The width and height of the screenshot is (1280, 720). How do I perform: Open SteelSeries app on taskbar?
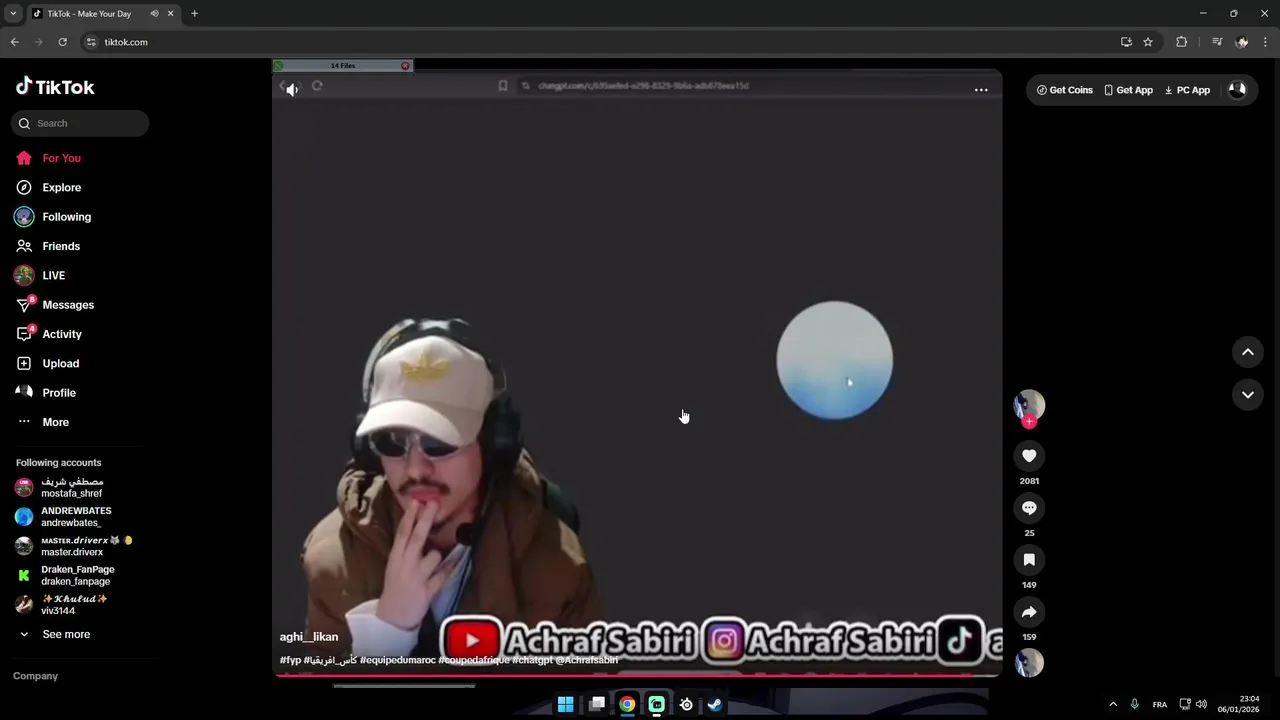pyautogui.click(x=686, y=704)
